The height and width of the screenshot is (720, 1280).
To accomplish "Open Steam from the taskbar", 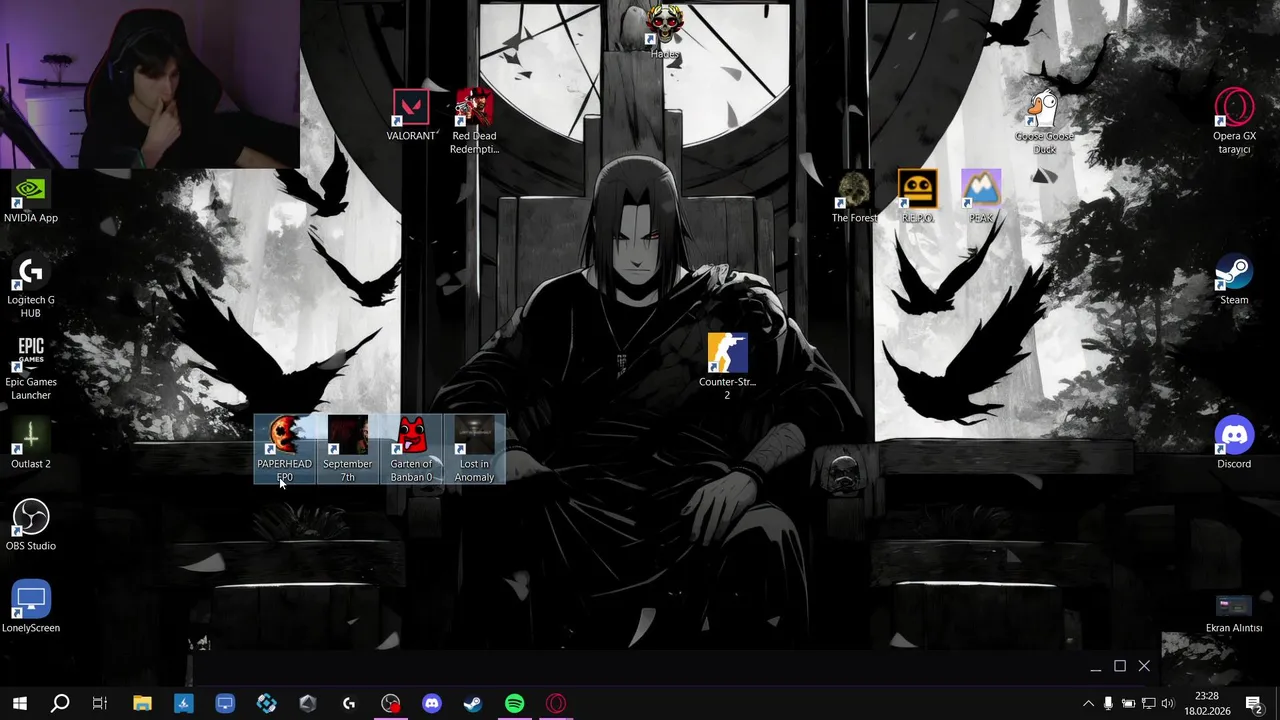I will [x=473, y=704].
